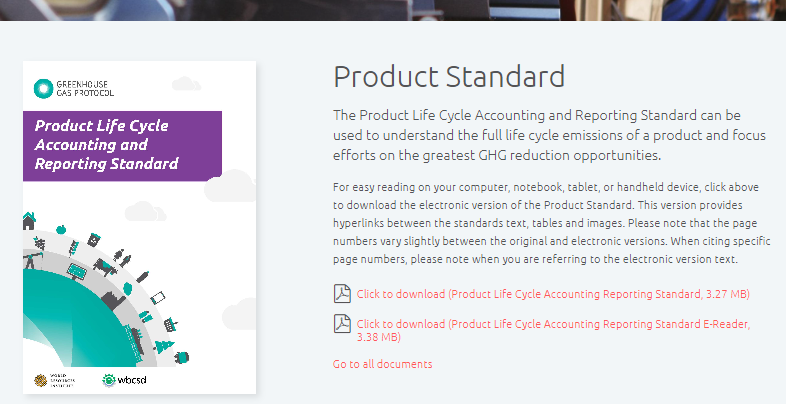This screenshot has height=404, width=786.
Task: Click the PDF icon beside E-Reader download link
Action: pos(341,324)
